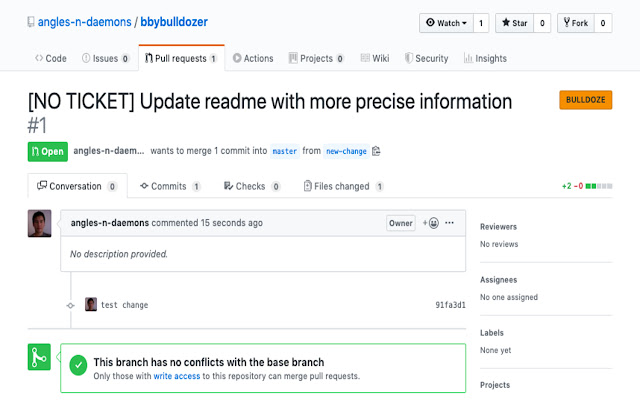Click the '#1' pull request number
Image resolution: width=640 pixels, height=400 pixels.
click(x=37, y=125)
